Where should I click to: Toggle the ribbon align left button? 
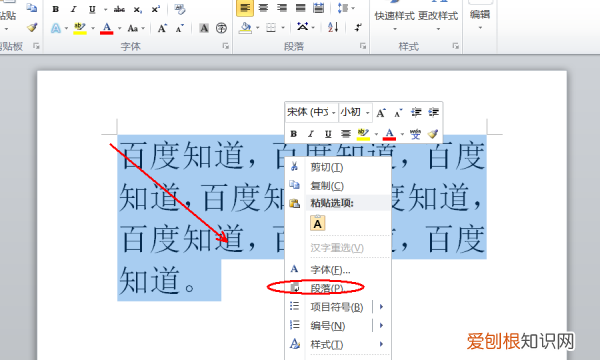(x=245, y=8)
